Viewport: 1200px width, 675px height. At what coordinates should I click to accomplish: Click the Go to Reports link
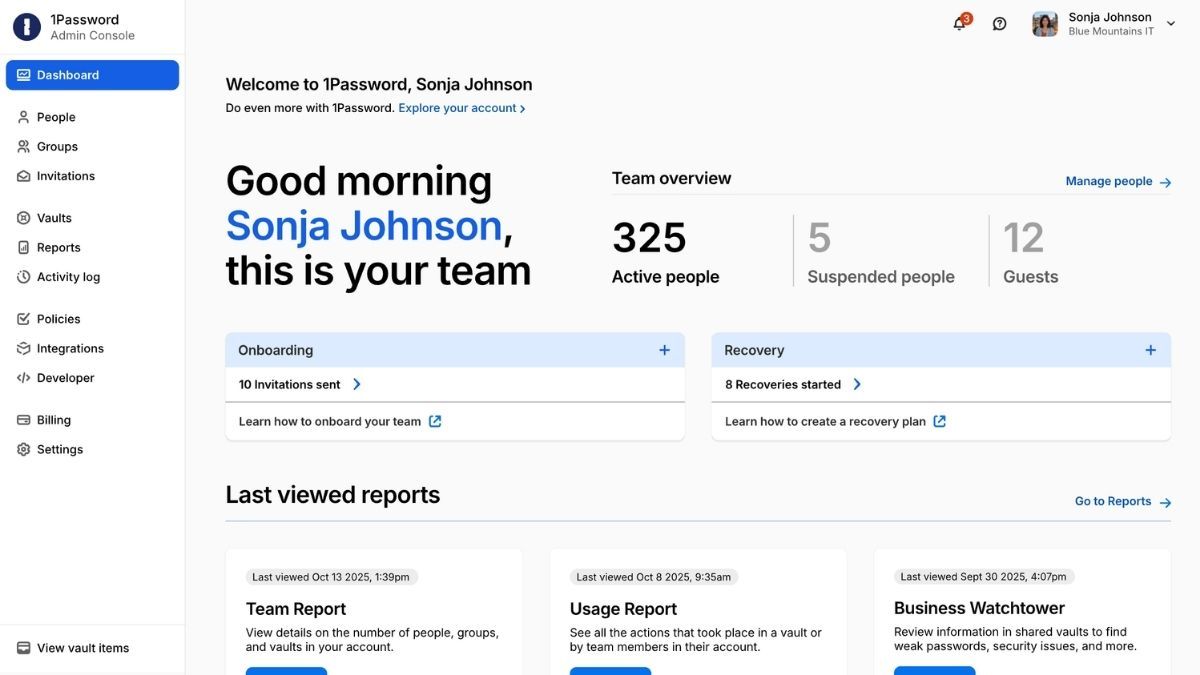(x=1113, y=501)
